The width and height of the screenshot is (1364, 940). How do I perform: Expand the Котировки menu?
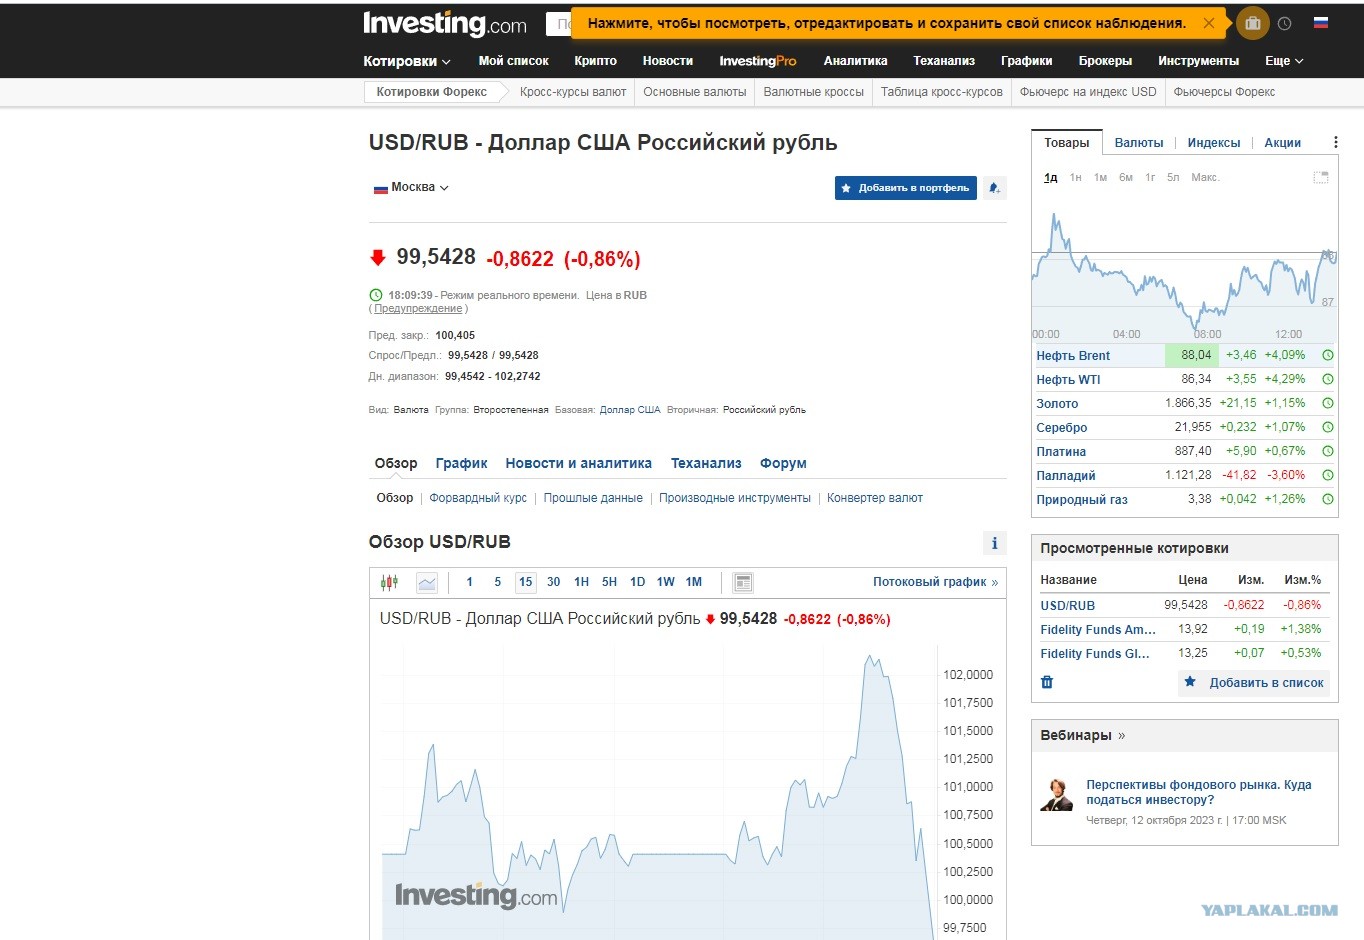tap(407, 61)
